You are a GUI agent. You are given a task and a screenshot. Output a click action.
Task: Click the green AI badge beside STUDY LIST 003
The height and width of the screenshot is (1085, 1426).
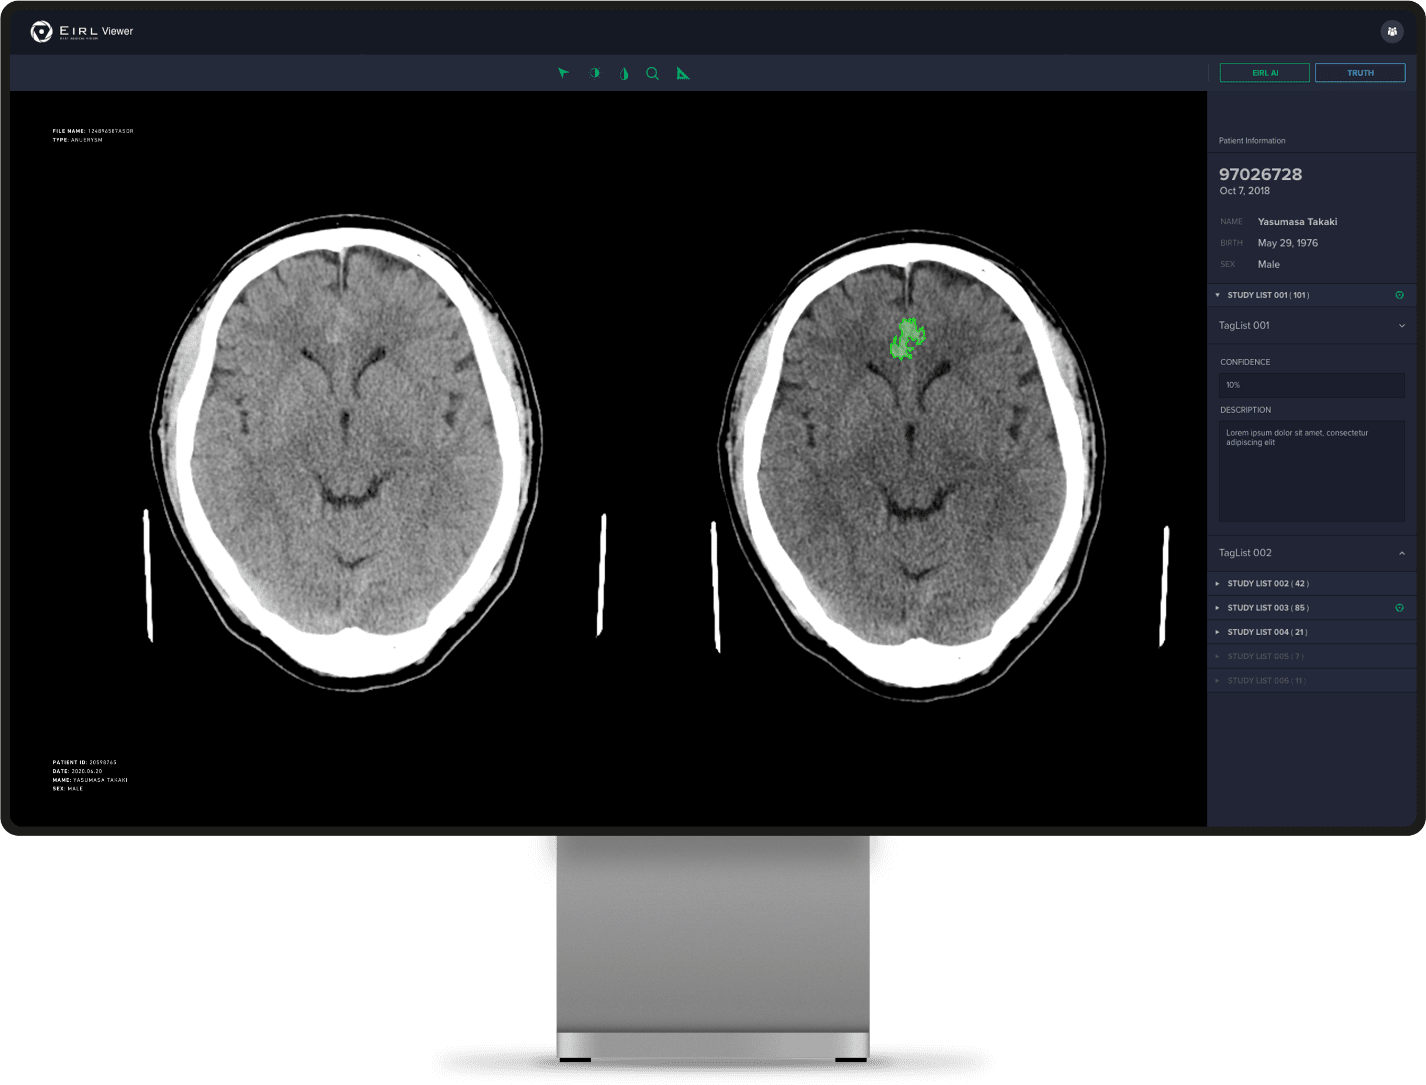click(1399, 607)
